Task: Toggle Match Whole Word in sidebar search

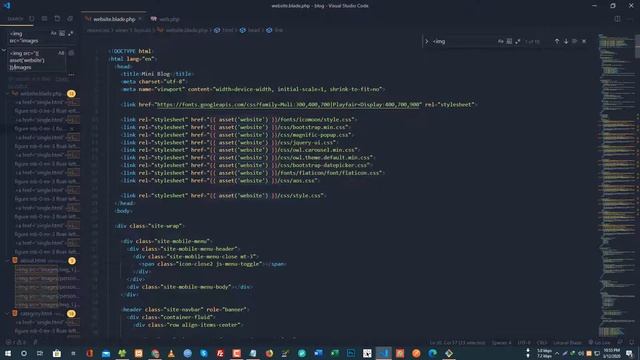Action: (x=62, y=33)
